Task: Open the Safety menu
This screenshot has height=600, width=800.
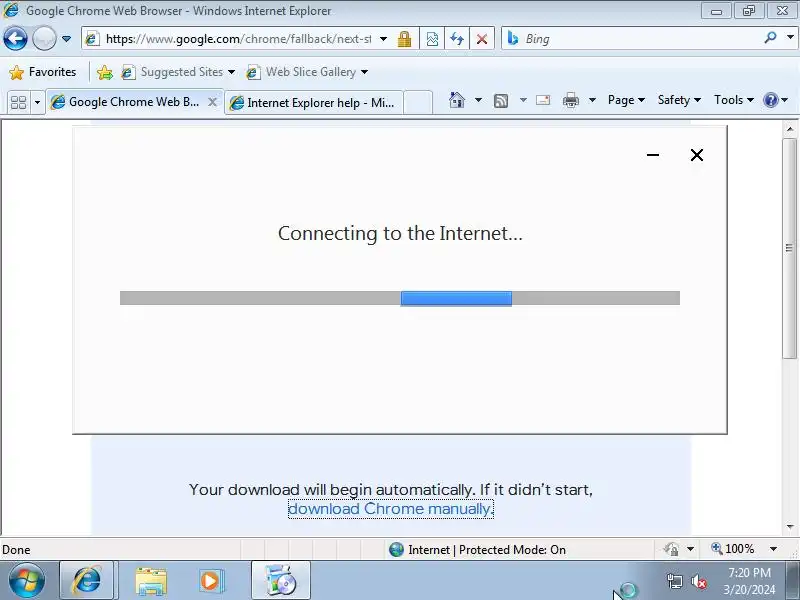Action: pyautogui.click(x=679, y=100)
